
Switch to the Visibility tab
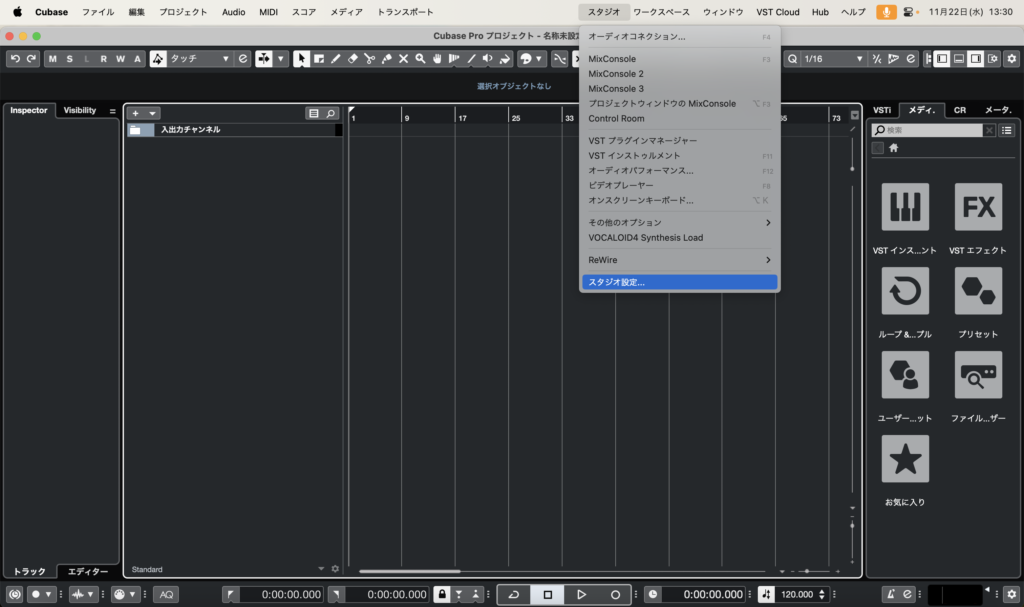click(80, 110)
